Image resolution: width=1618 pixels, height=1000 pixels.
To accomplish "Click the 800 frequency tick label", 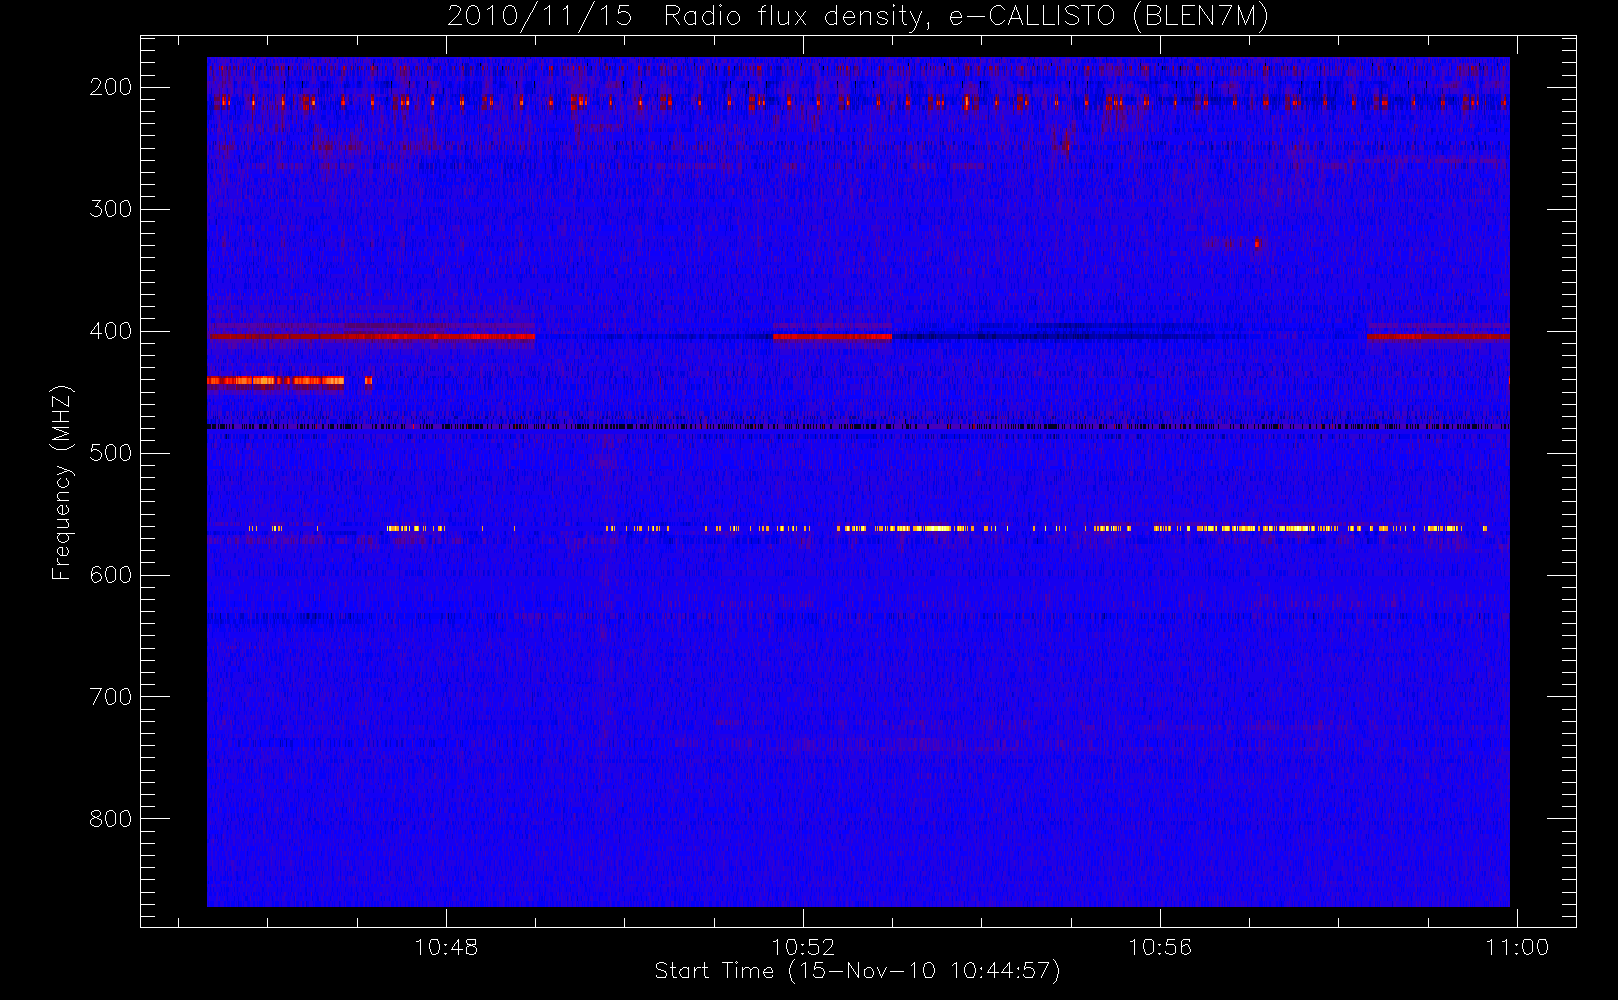I will pyautogui.click(x=111, y=819).
